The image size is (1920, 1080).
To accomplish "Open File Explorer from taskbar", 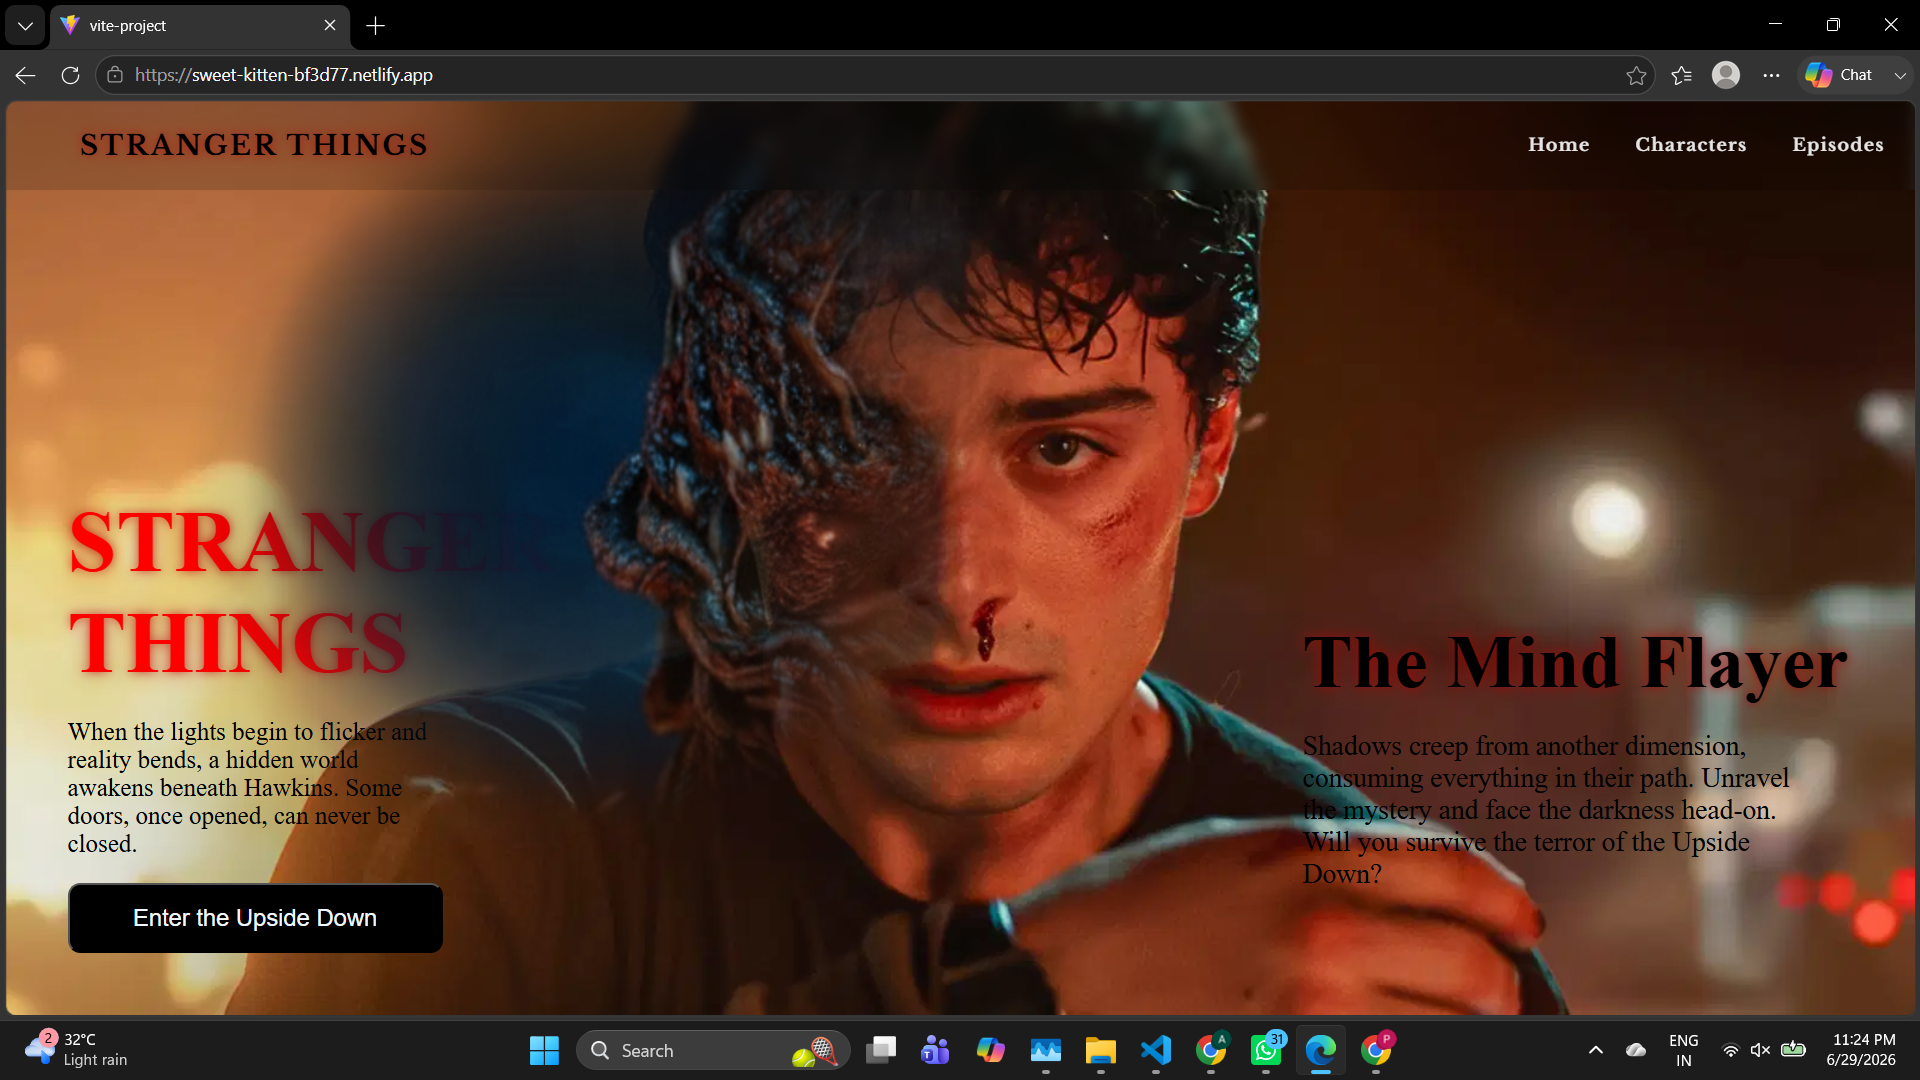I will tap(1101, 1050).
